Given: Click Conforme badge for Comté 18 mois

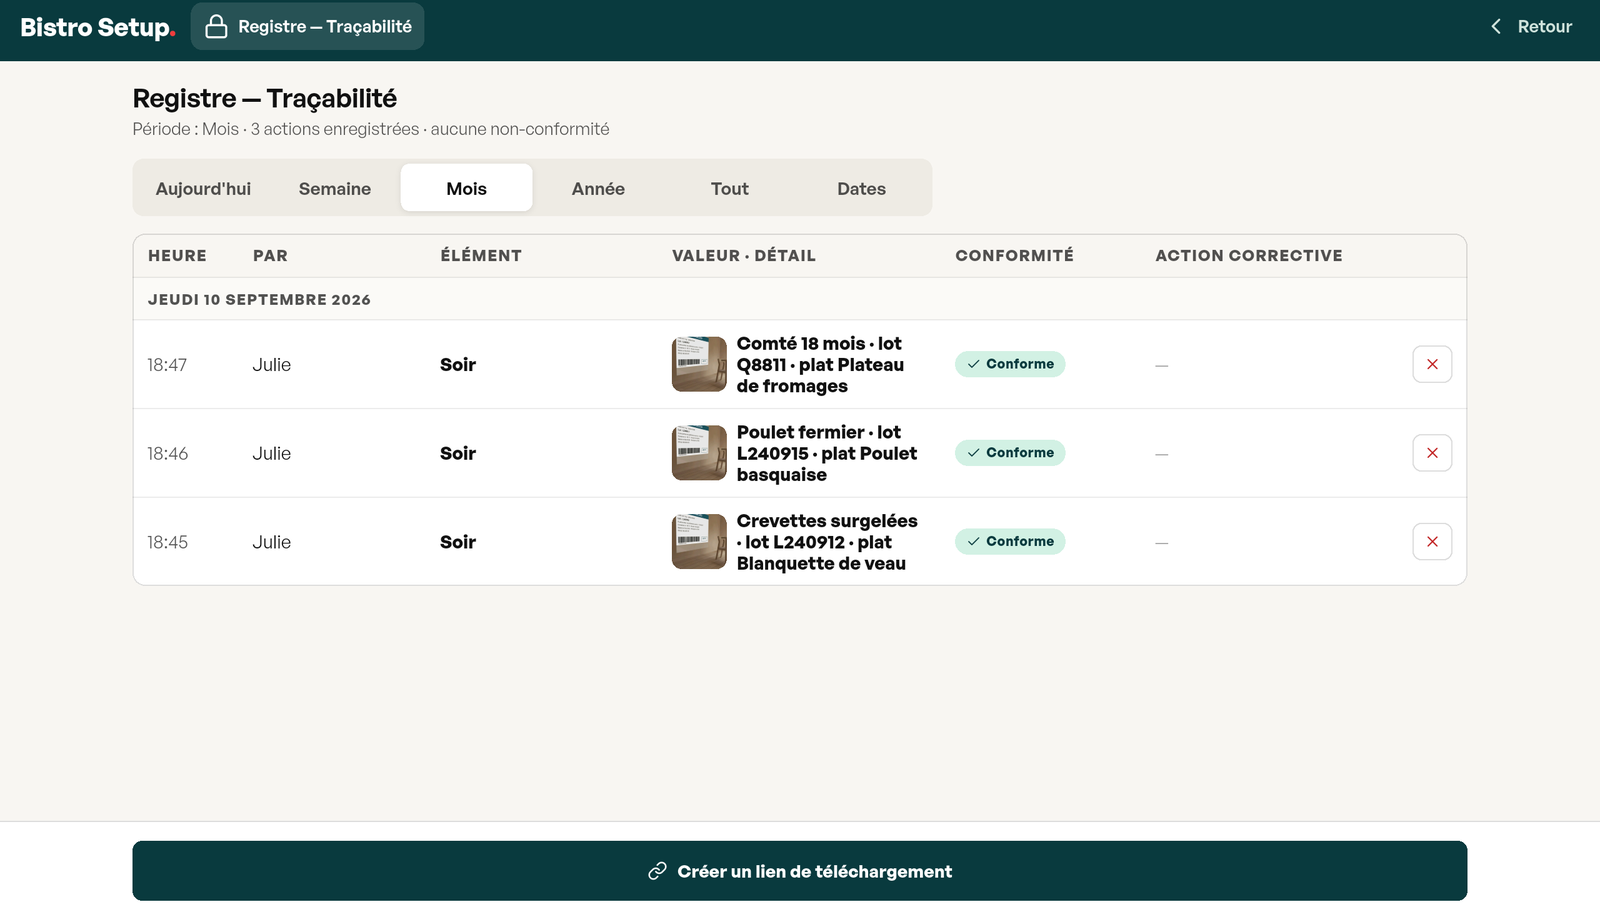Looking at the screenshot, I should (1010, 364).
